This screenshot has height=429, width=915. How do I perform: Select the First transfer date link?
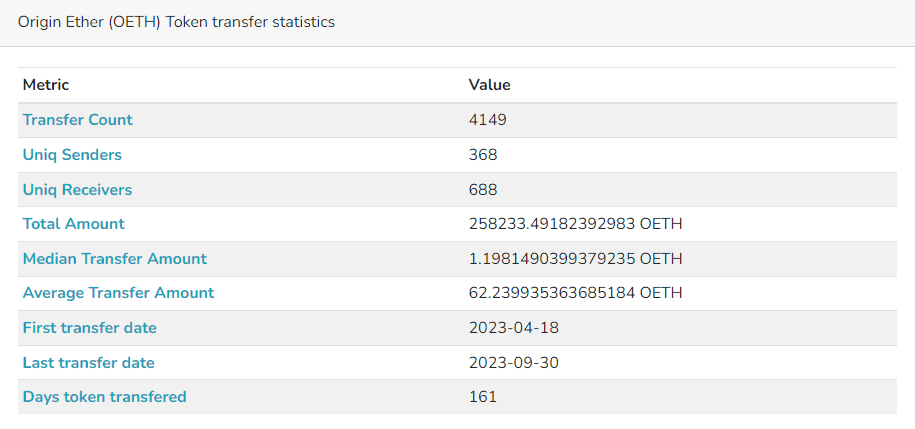[90, 328]
